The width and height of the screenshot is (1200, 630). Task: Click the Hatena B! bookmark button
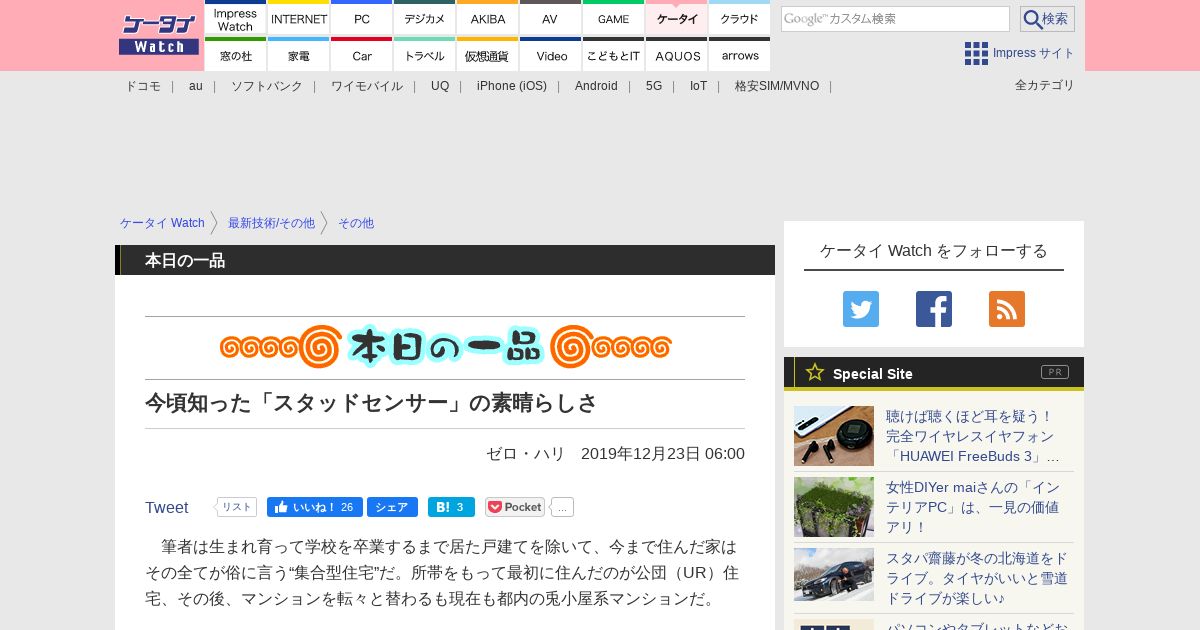click(451, 507)
